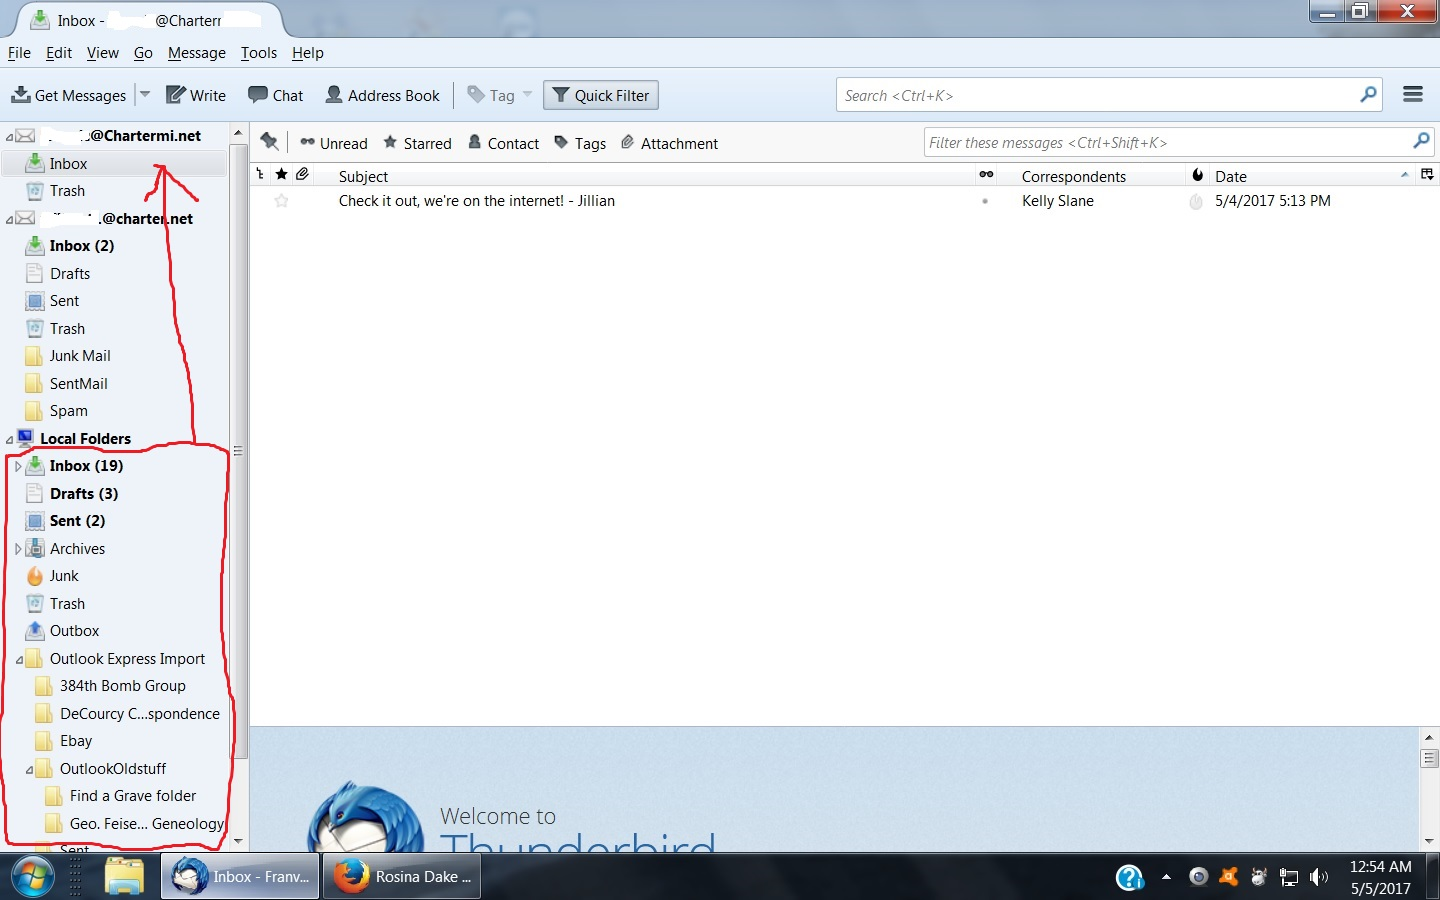The image size is (1440, 900).
Task: Fetch new mail with Get Messages
Action: (69, 95)
